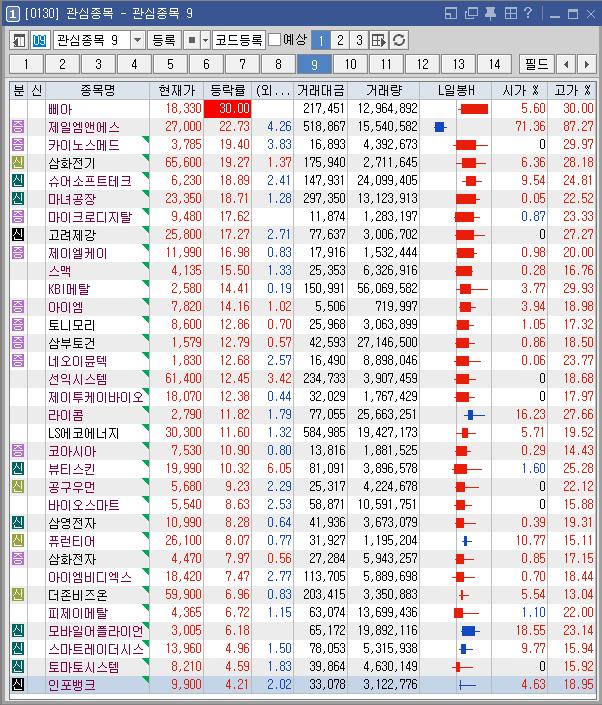
Task: Click the 09 group number icon
Action: [x=39, y=40]
